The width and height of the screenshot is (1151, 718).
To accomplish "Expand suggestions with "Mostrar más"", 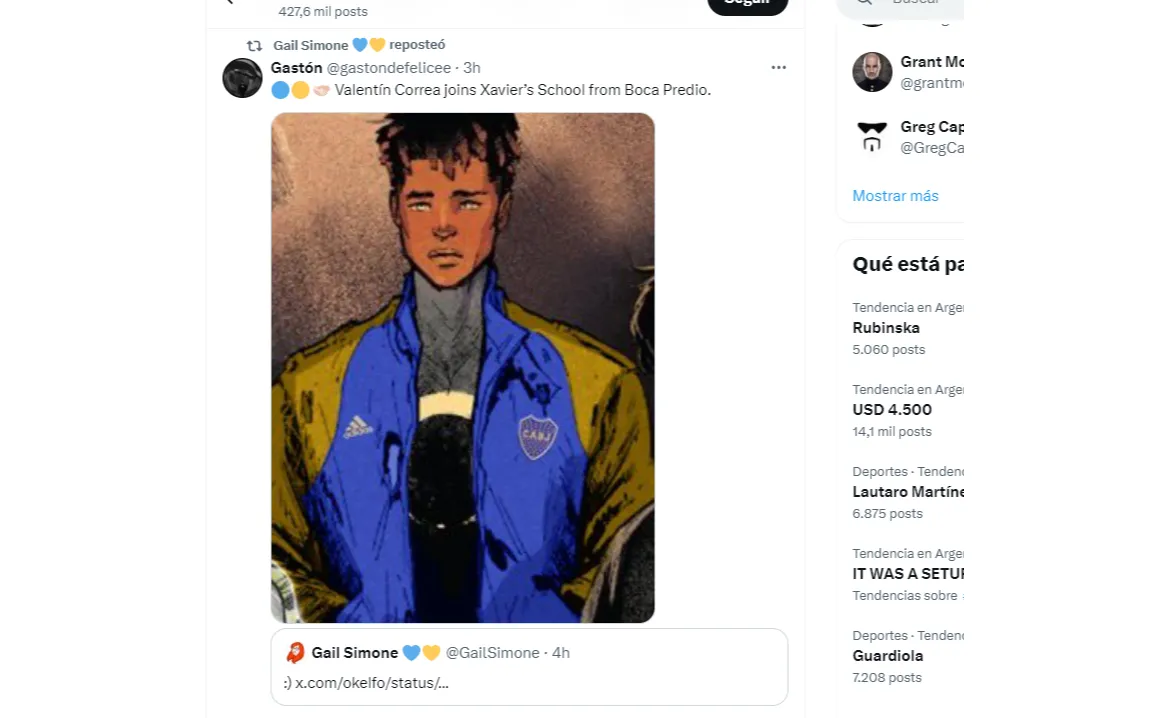I will 895,196.
